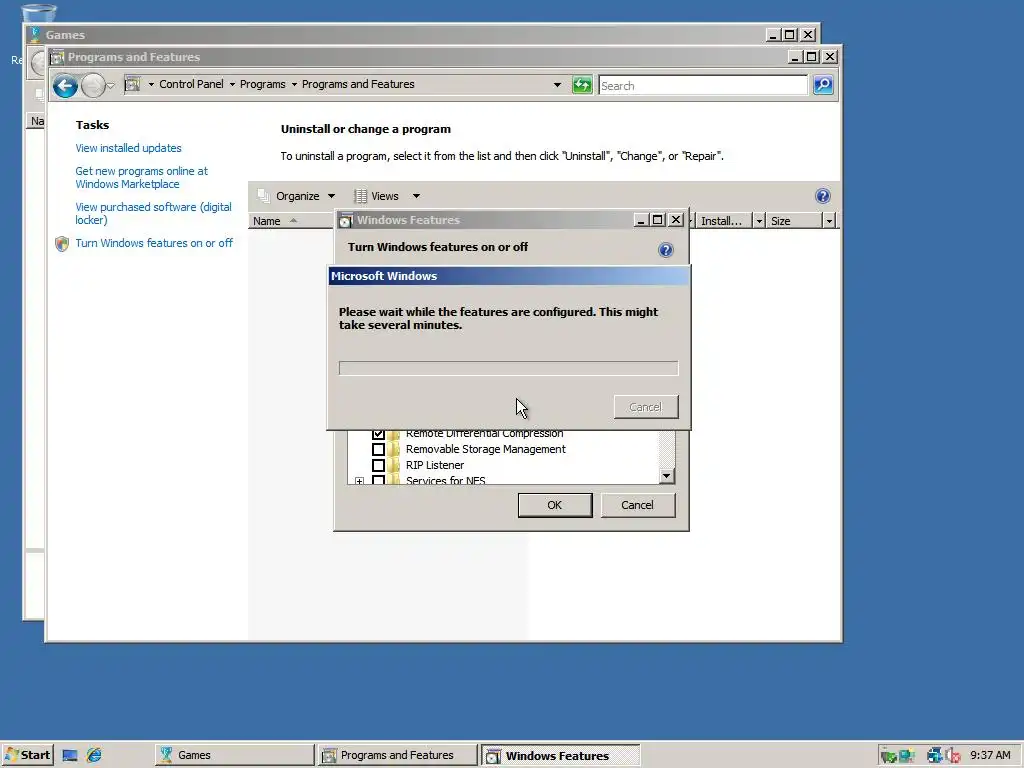
Task: Click the Programs and Features title bar icon
Action: coord(57,57)
